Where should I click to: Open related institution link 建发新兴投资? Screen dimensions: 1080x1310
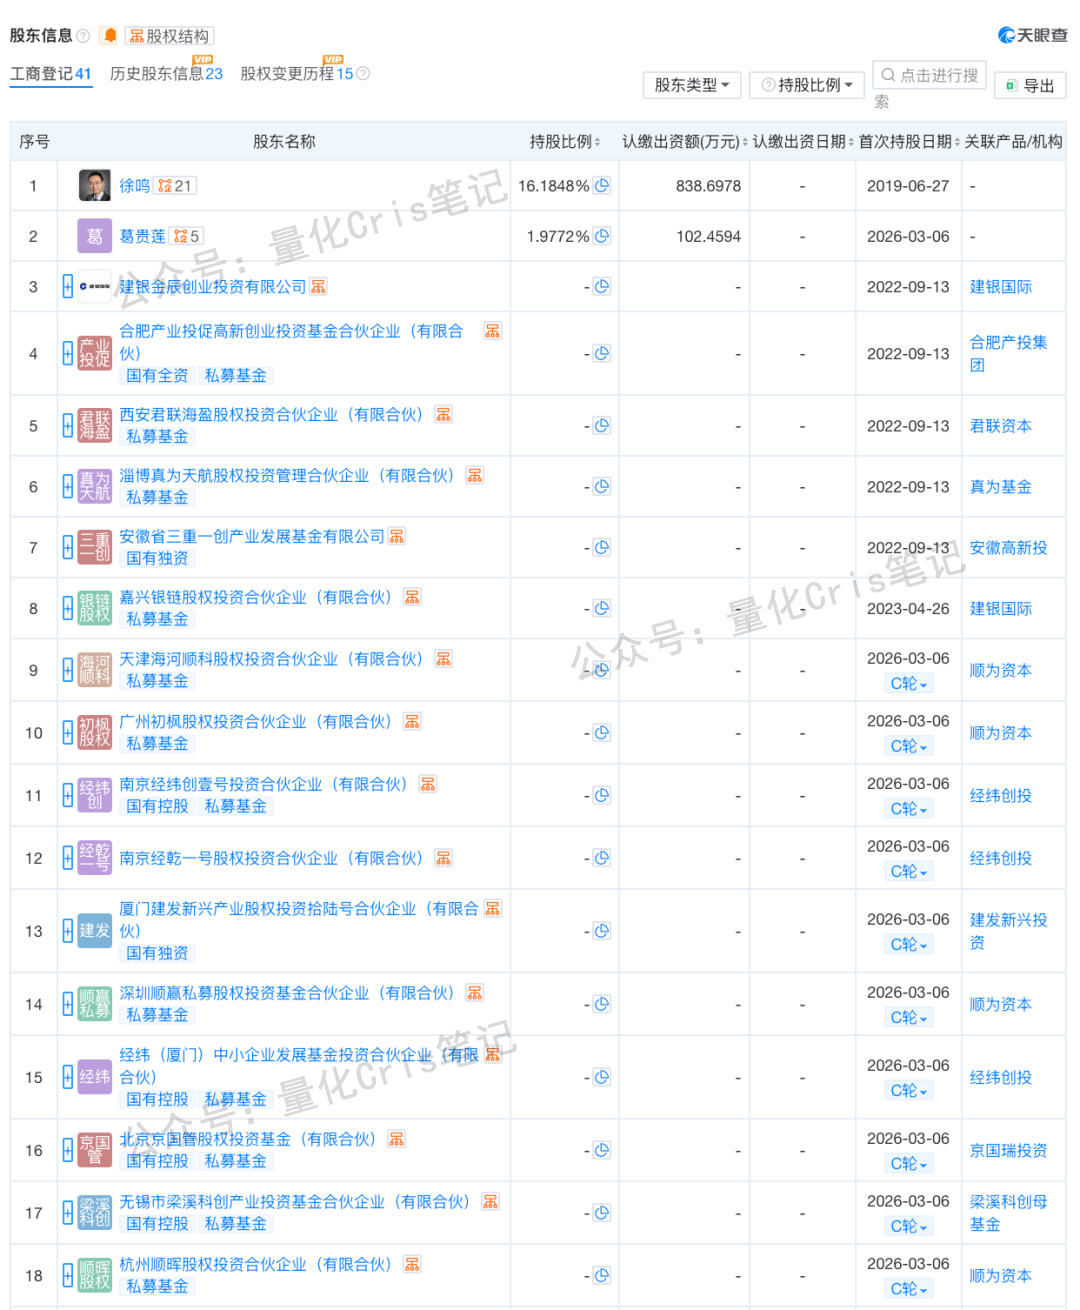1008,931
